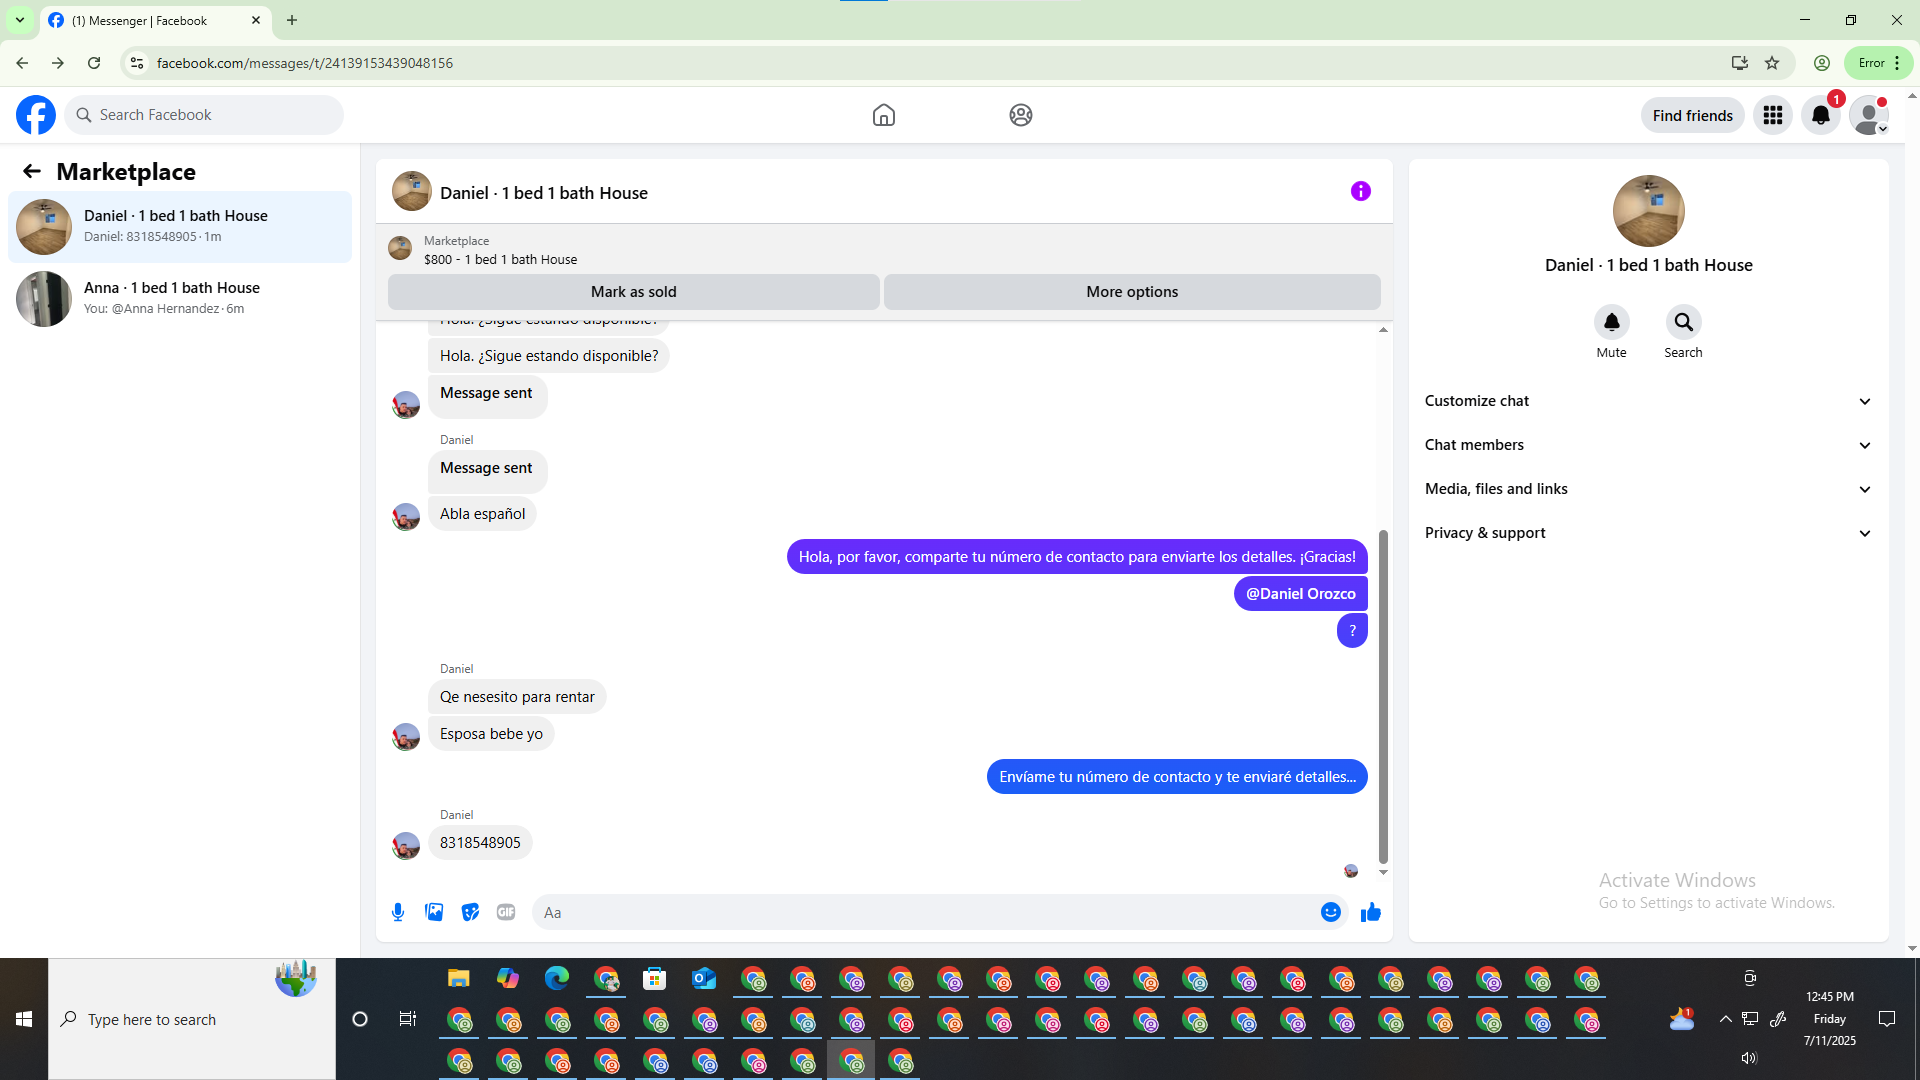
Task: Open the Groups icon in top navigation
Action: click(1021, 115)
